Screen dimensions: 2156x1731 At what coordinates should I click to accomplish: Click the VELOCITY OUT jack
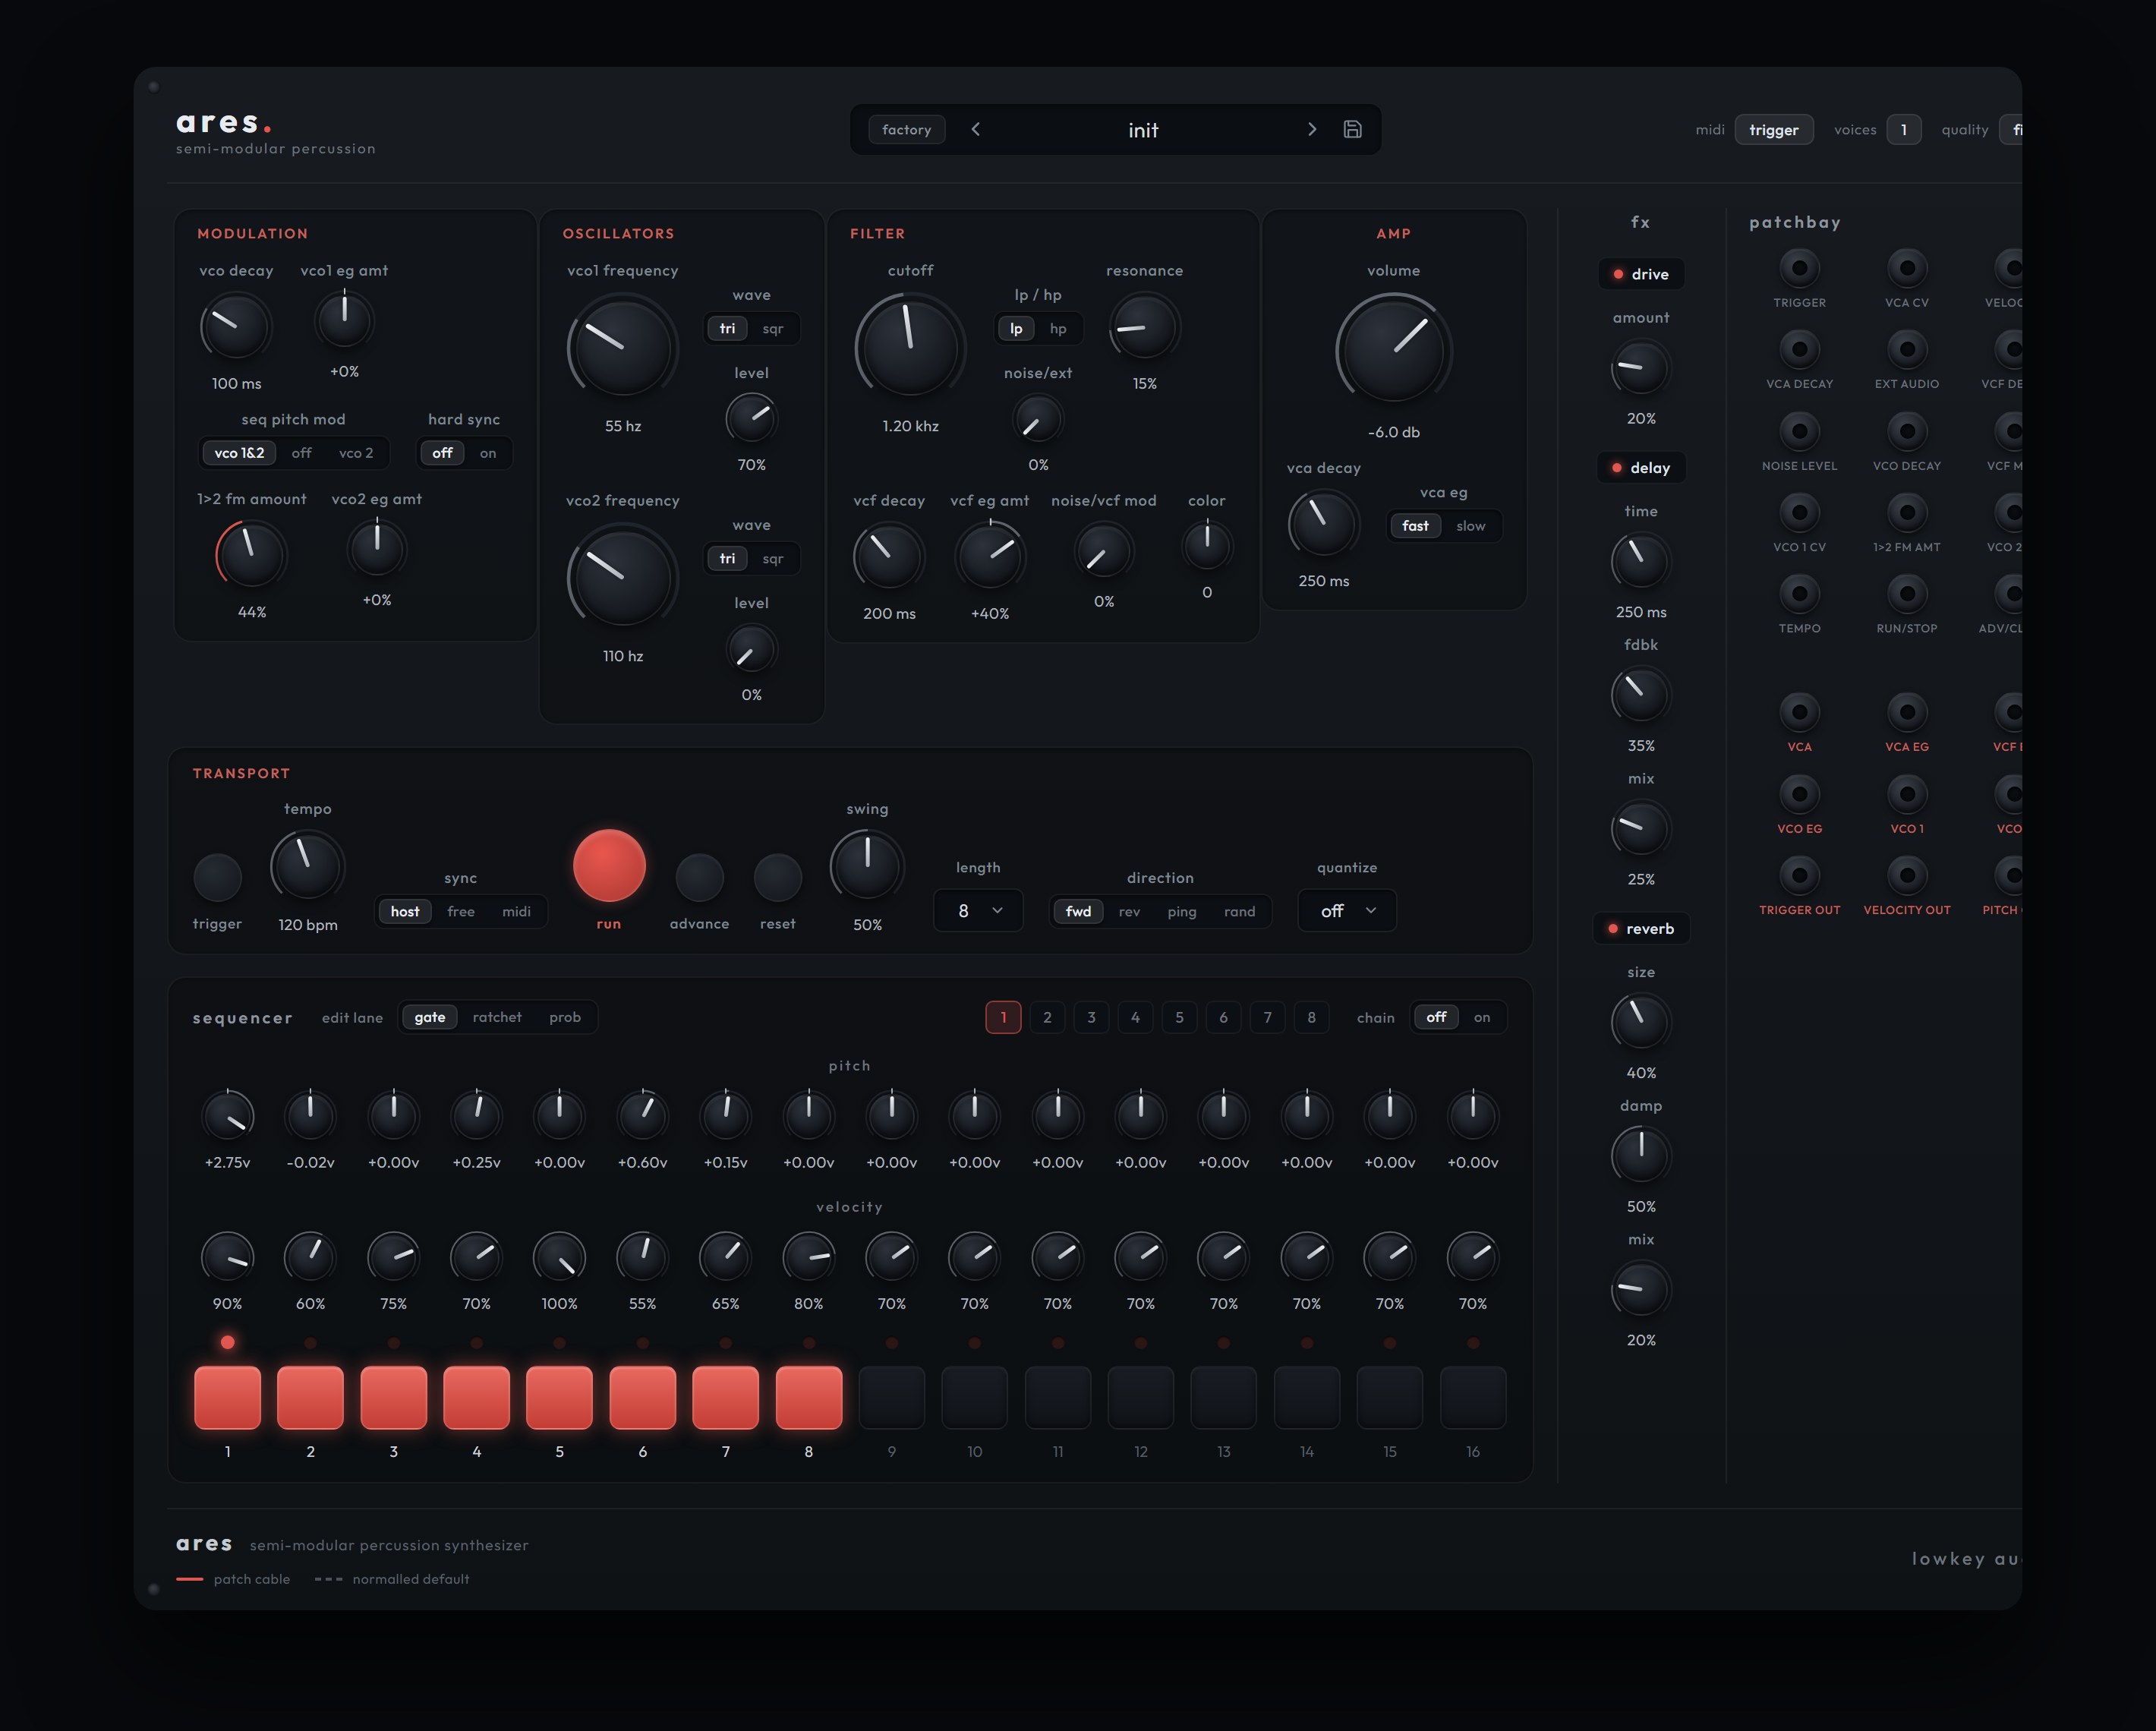(x=1907, y=876)
